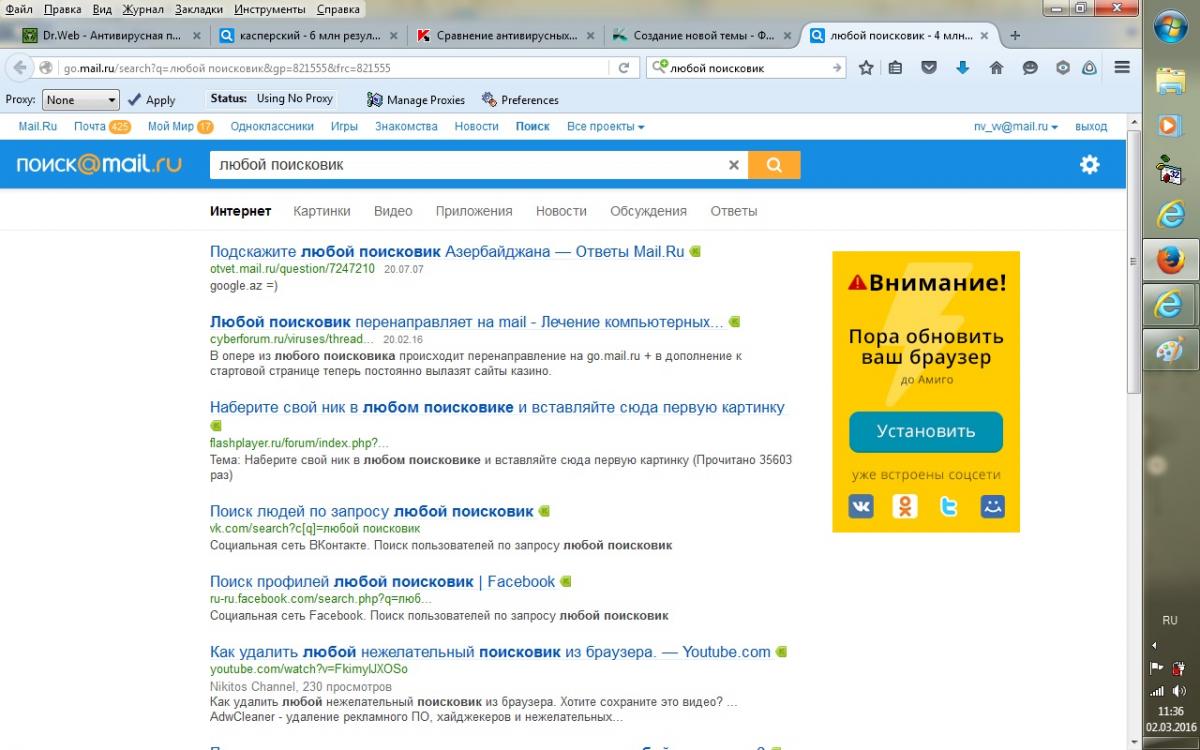Viewport: 1200px width, 750px height.
Task: Open proxy Preferences
Action: pyautogui.click(x=520, y=100)
